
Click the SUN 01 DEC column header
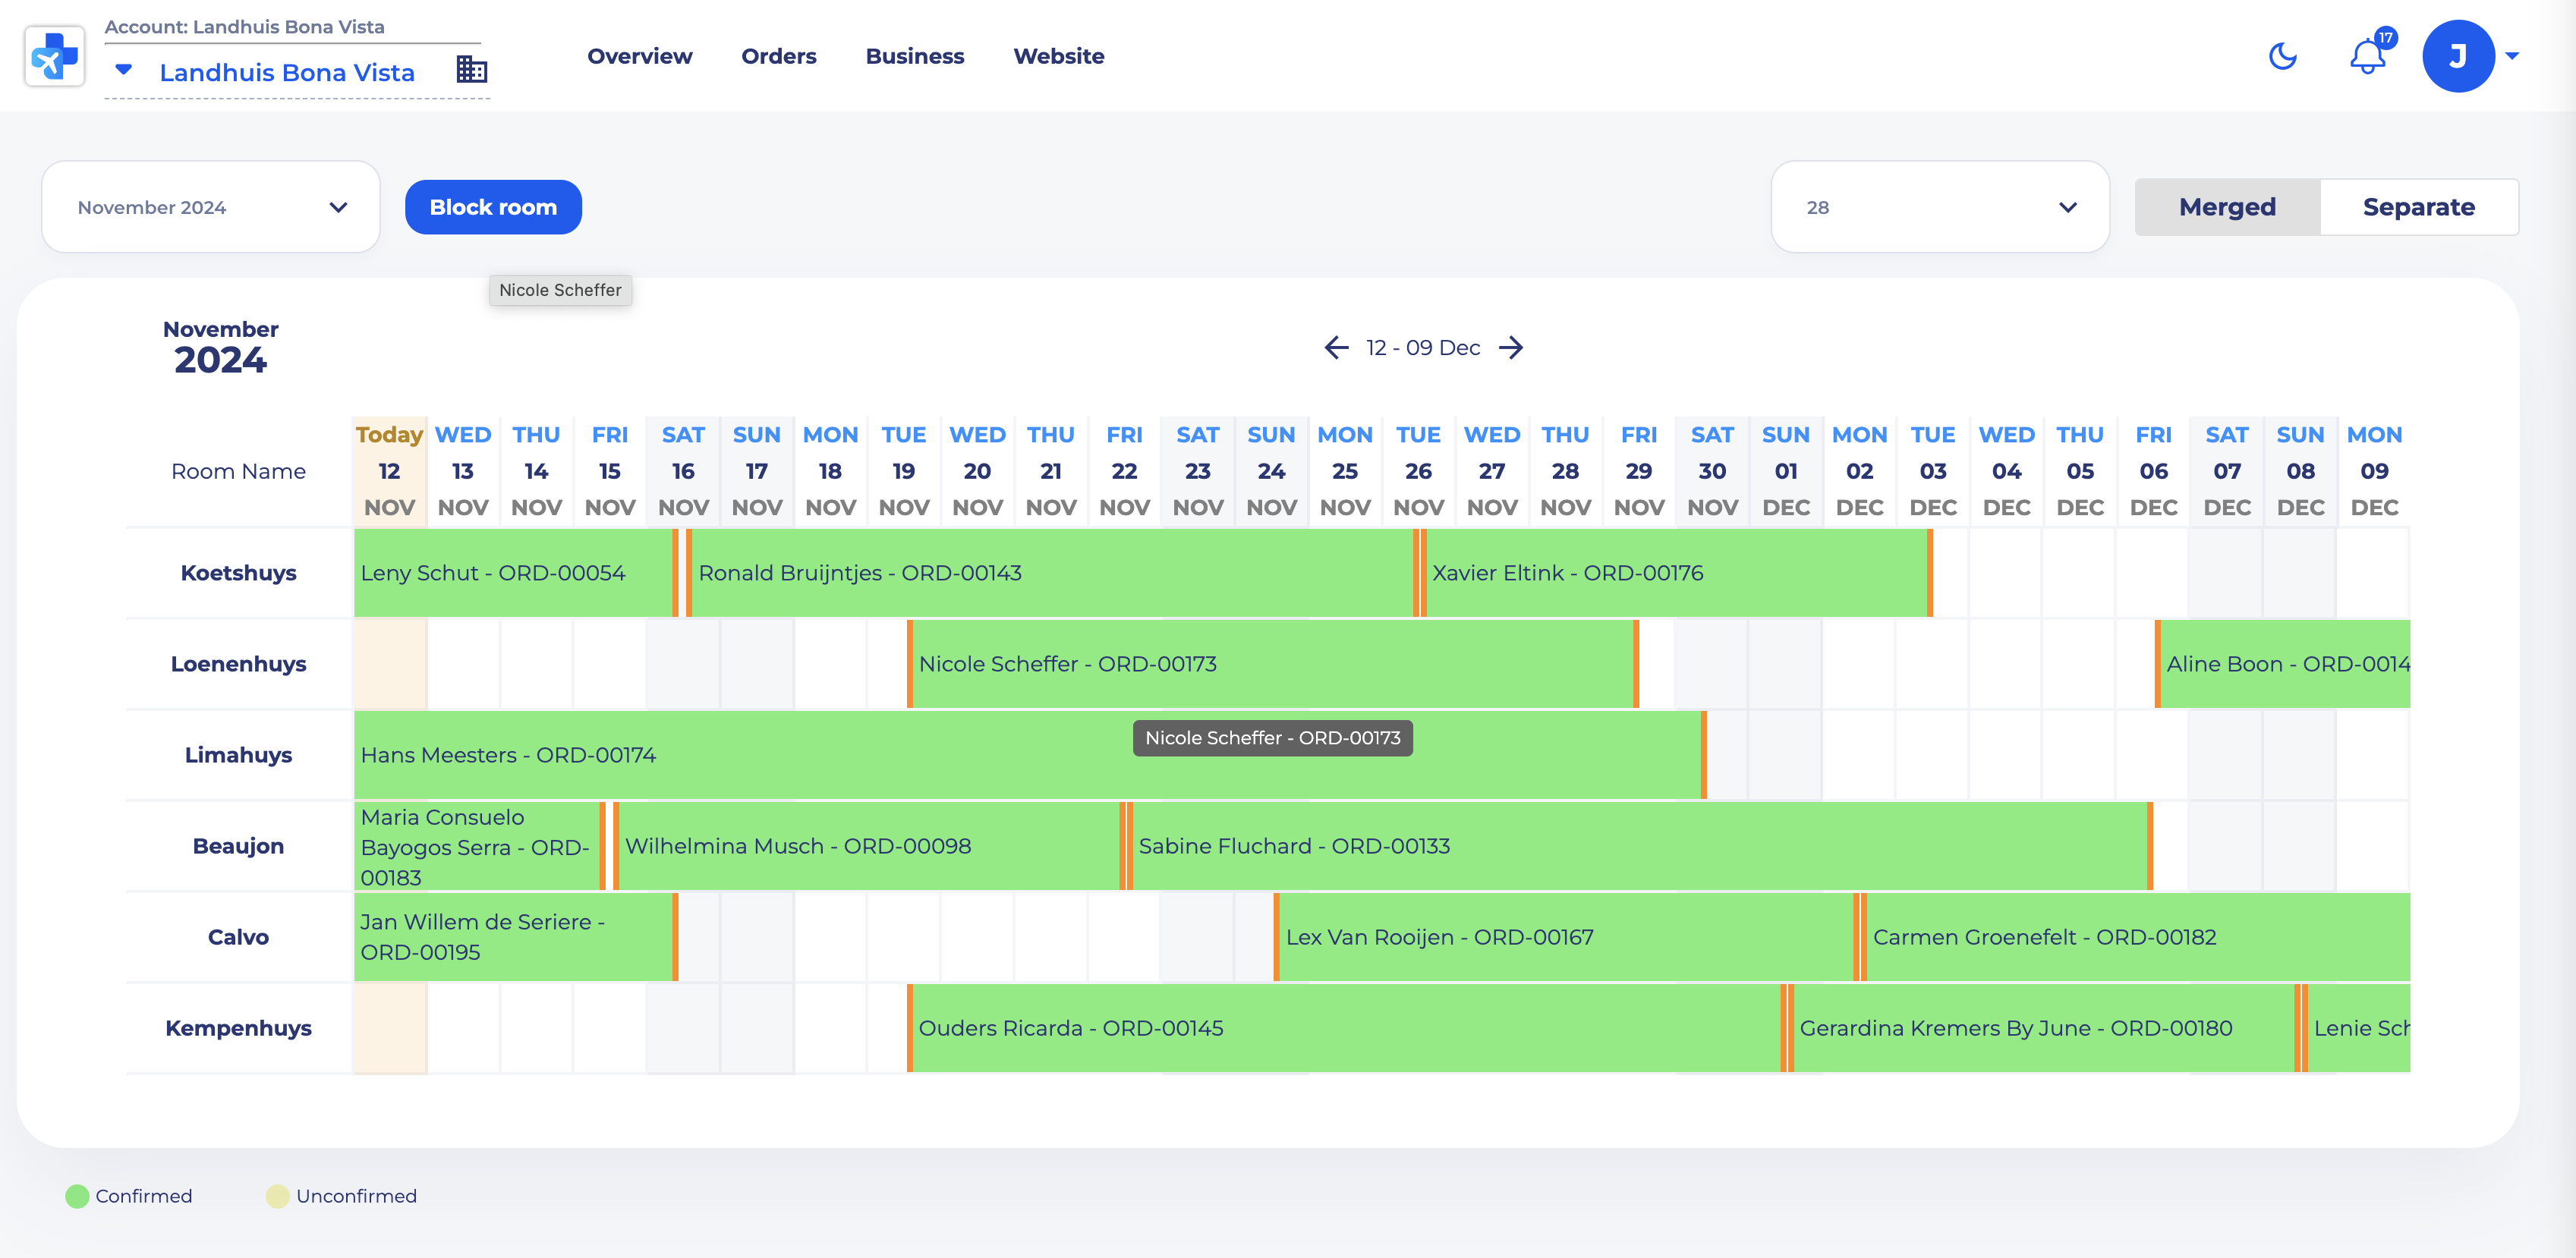point(1785,470)
